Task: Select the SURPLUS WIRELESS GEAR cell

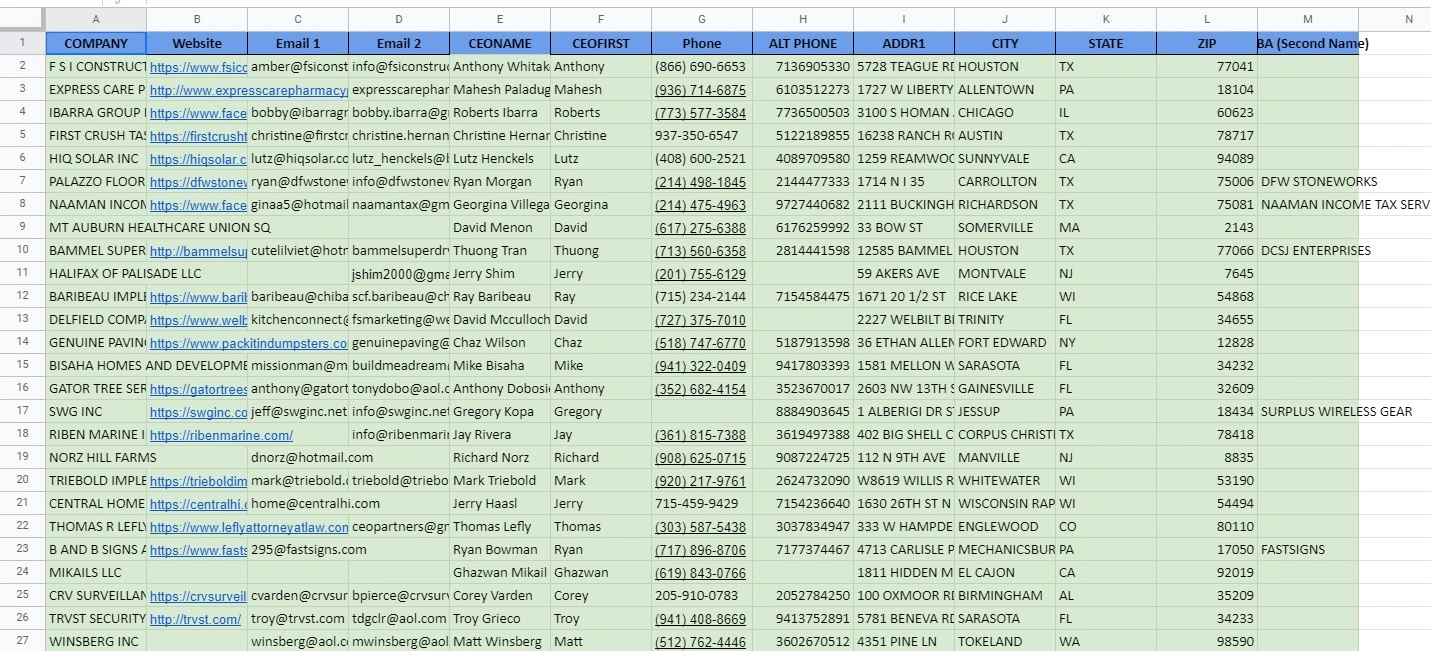Action: [1308, 412]
